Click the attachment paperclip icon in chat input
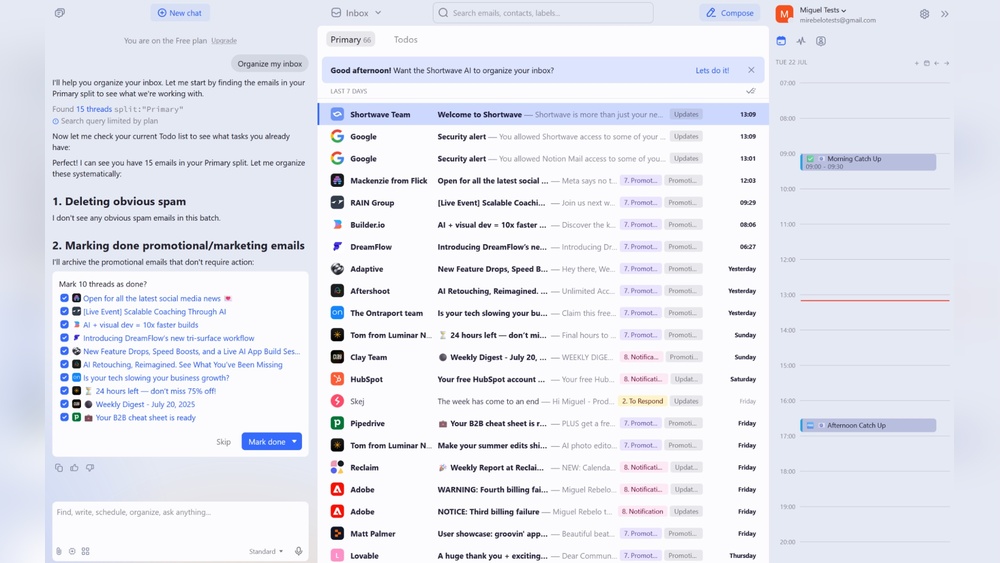The image size is (1000, 563). coord(59,551)
